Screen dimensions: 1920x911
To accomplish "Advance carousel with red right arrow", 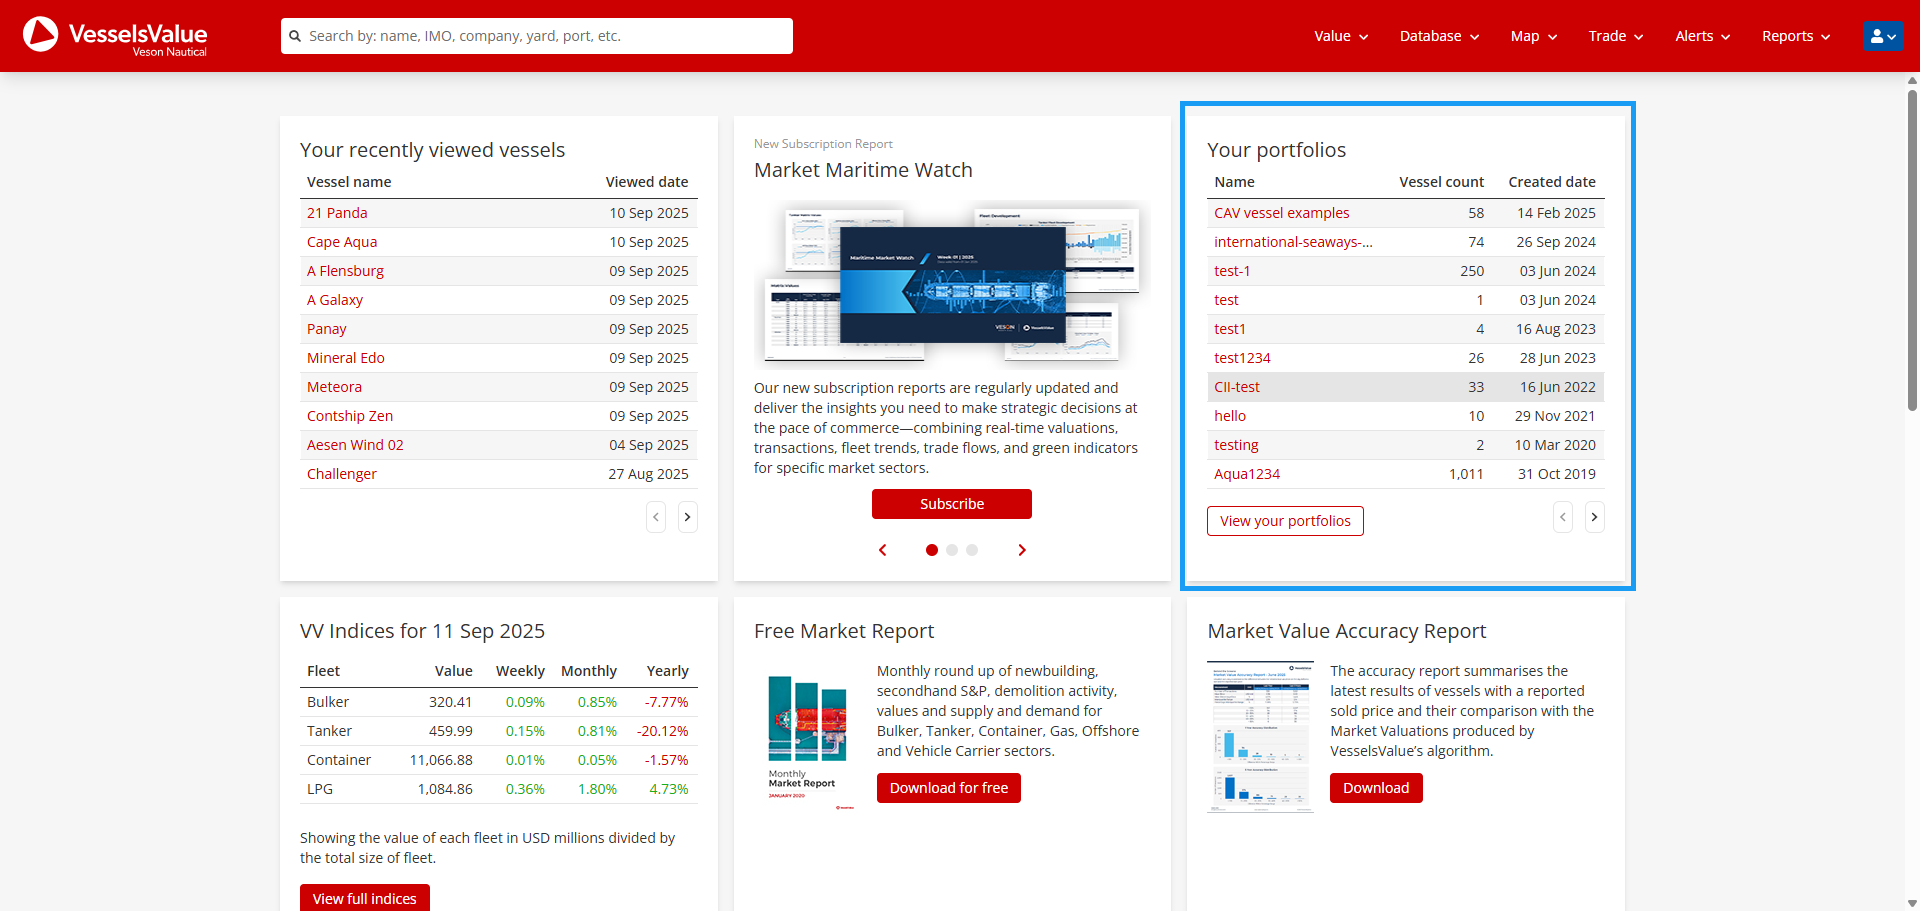I will [1021, 550].
